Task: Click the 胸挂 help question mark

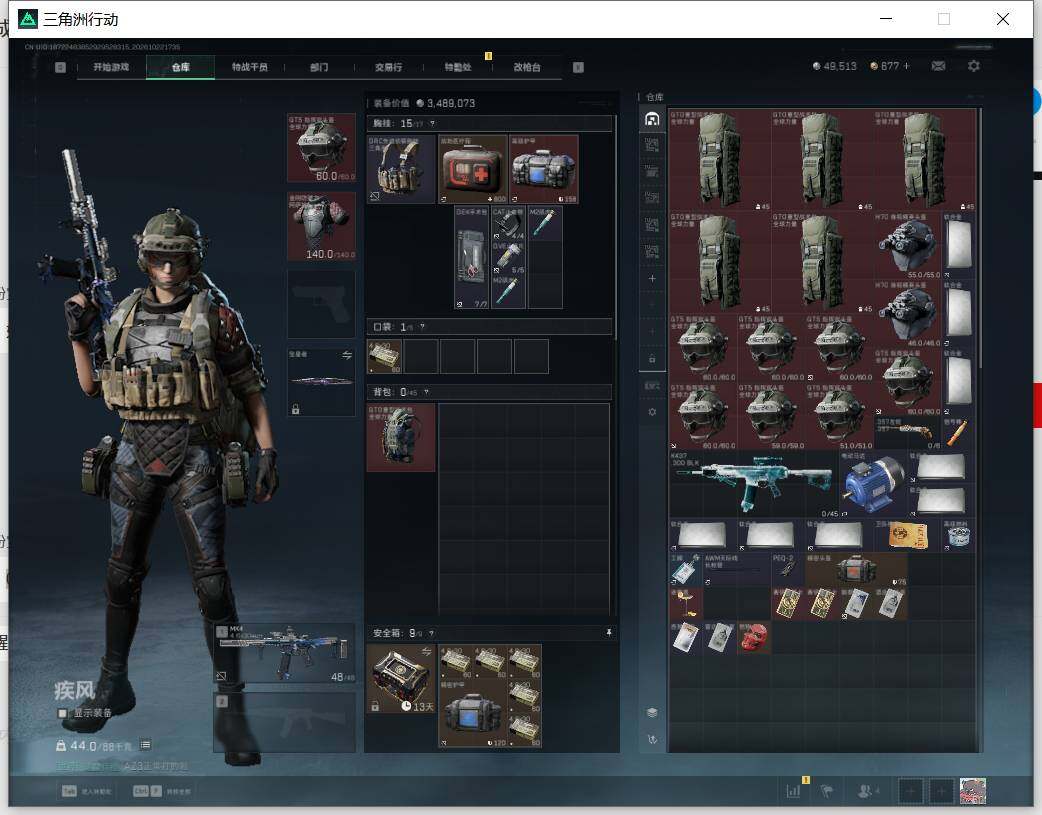Action: (432, 124)
